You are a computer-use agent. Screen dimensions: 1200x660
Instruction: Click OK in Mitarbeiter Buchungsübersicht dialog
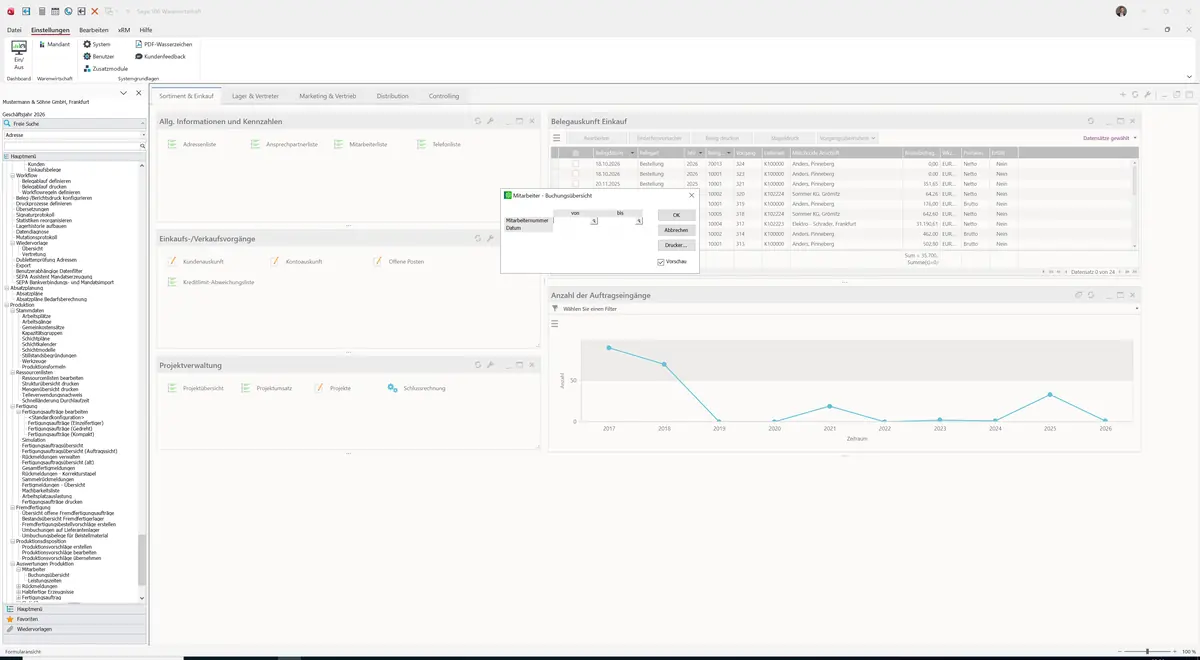(676, 215)
